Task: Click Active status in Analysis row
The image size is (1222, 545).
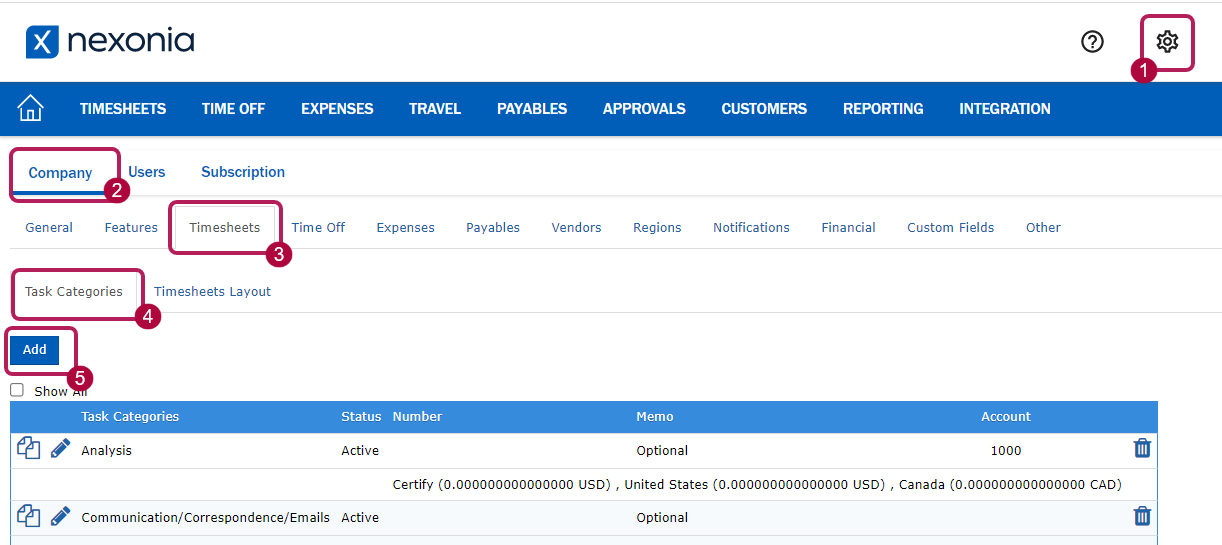Action: (360, 451)
